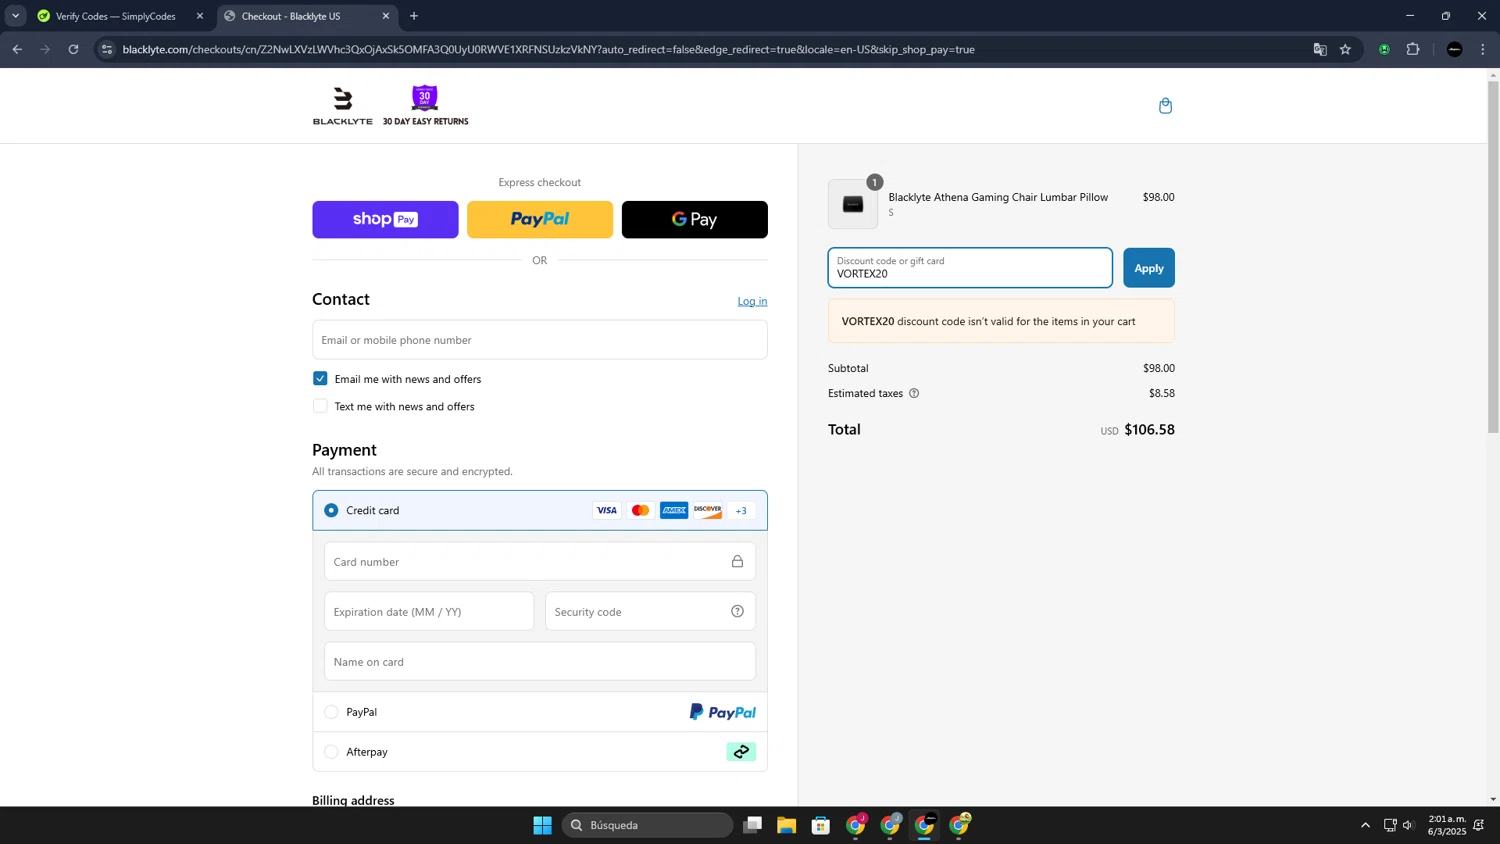Open Windows Start menu
Screen dimensions: 1500x844
click(542, 825)
